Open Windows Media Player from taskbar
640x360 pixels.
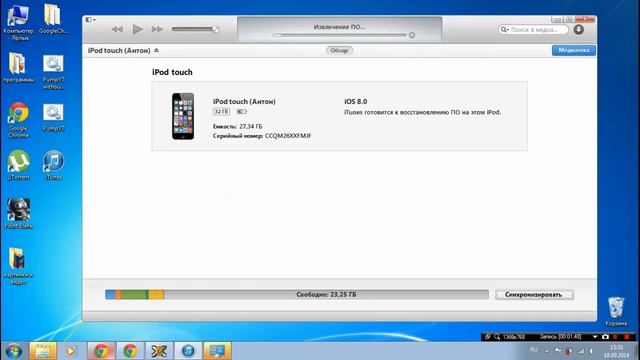click(71, 351)
